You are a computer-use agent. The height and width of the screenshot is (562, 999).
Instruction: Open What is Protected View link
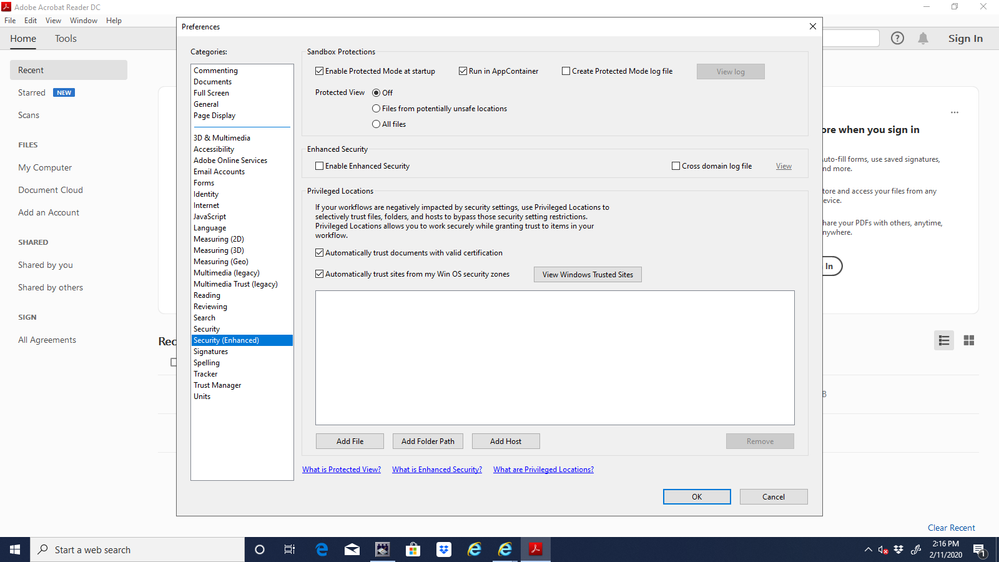(x=341, y=470)
